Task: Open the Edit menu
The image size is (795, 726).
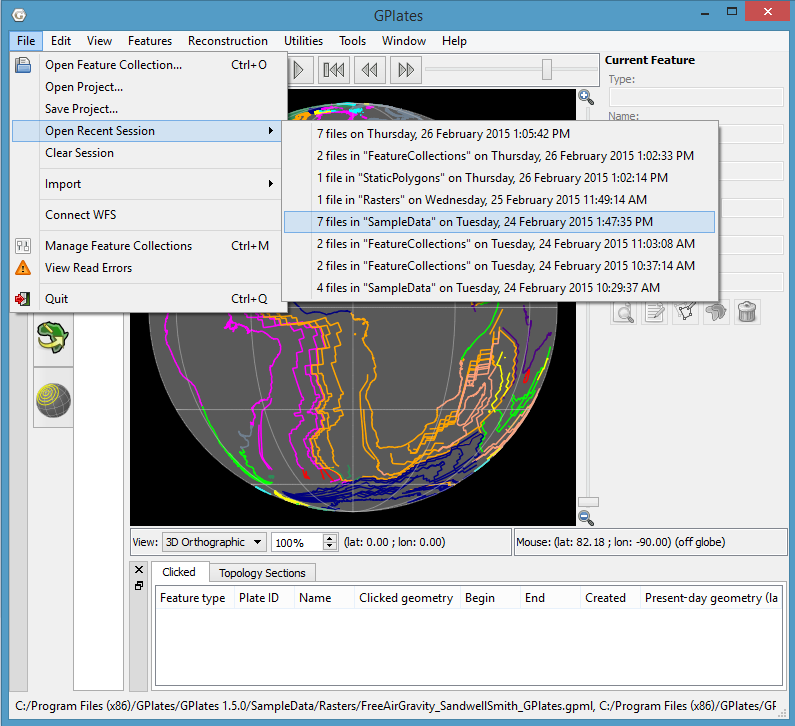Action: (61, 41)
